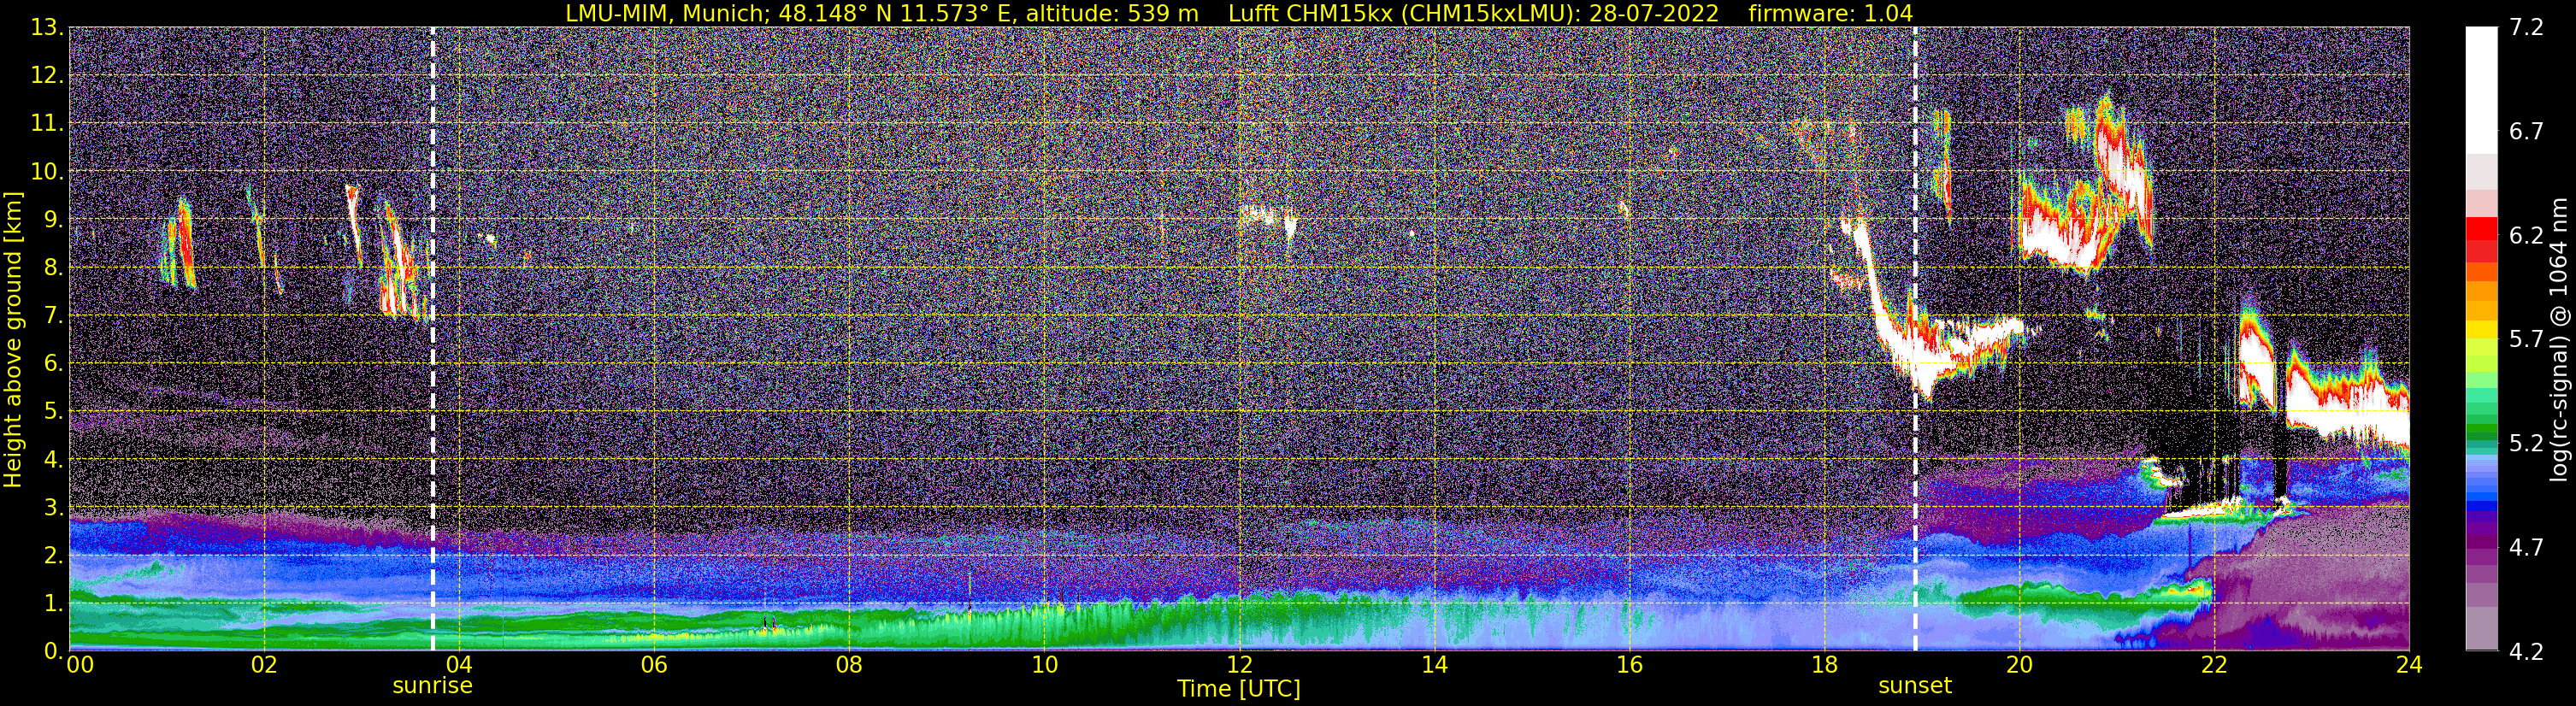Click the height axis tick '2.'
Screen dimensions: 2576x706
[x=53, y=555]
